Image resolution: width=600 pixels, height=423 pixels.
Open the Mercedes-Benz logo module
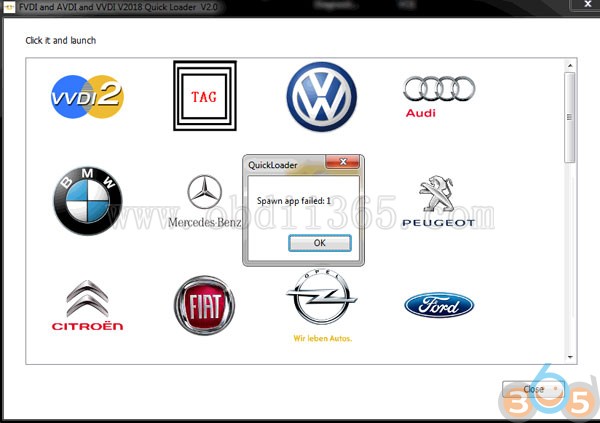coord(205,201)
